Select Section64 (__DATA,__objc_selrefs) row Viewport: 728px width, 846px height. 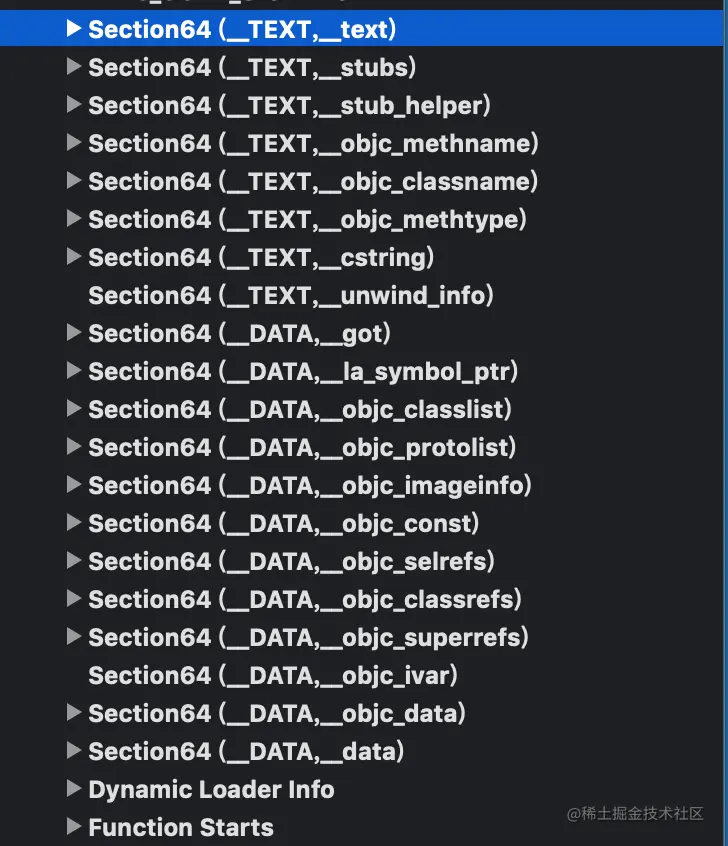tap(291, 562)
